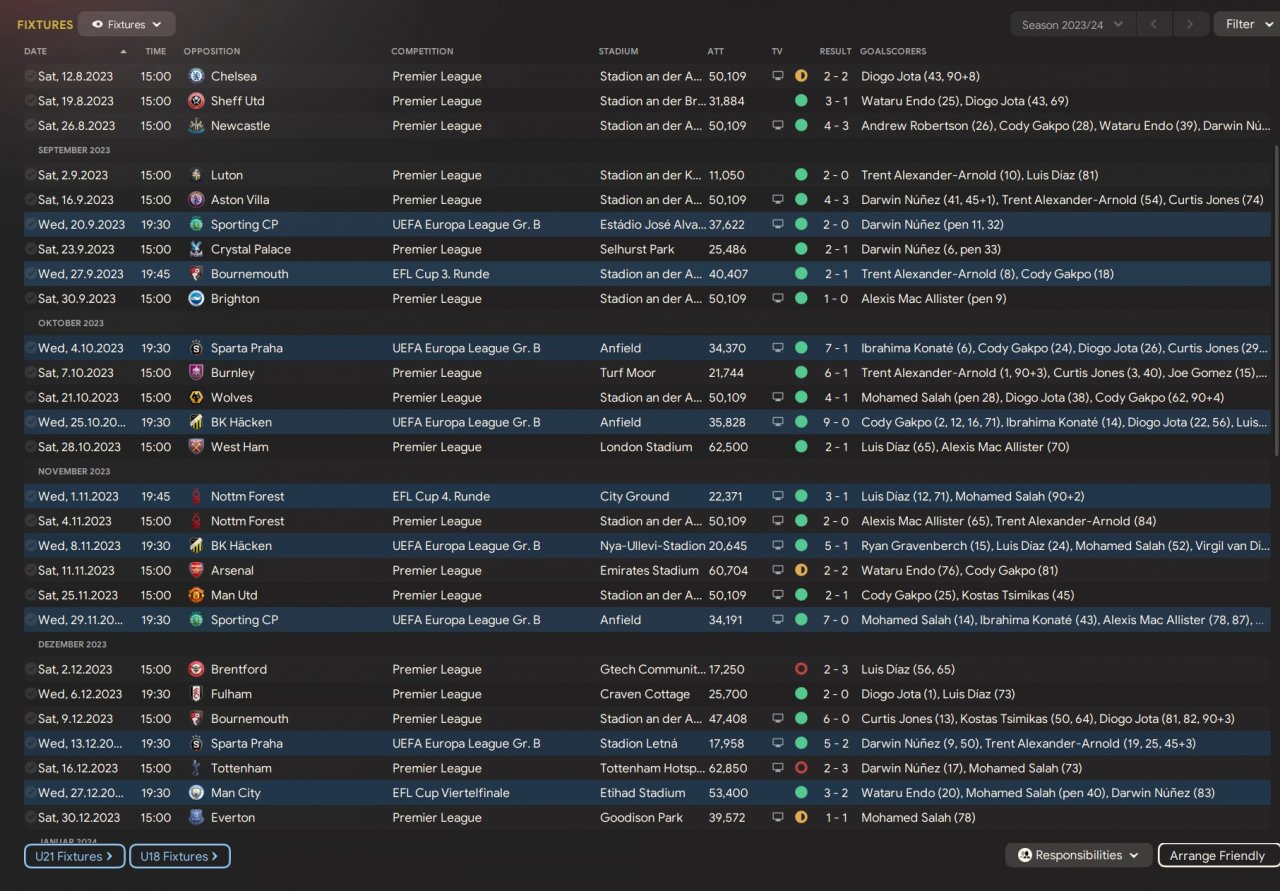This screenshot has width=1280, height=891.
Task: Click the Chelsea club badge
Action: pyautogui.click(x=196, y=76)
